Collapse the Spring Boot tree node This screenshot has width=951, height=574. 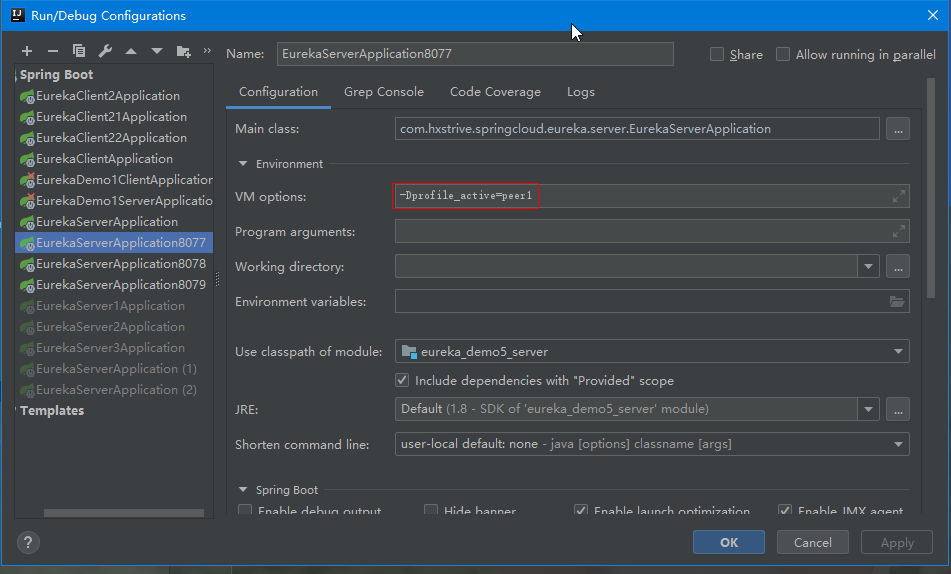pos(16,75)
